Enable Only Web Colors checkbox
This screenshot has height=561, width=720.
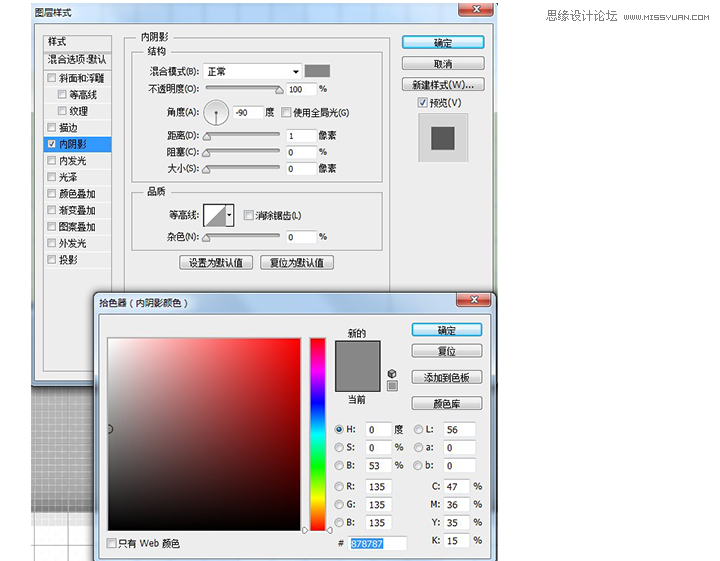112,543
